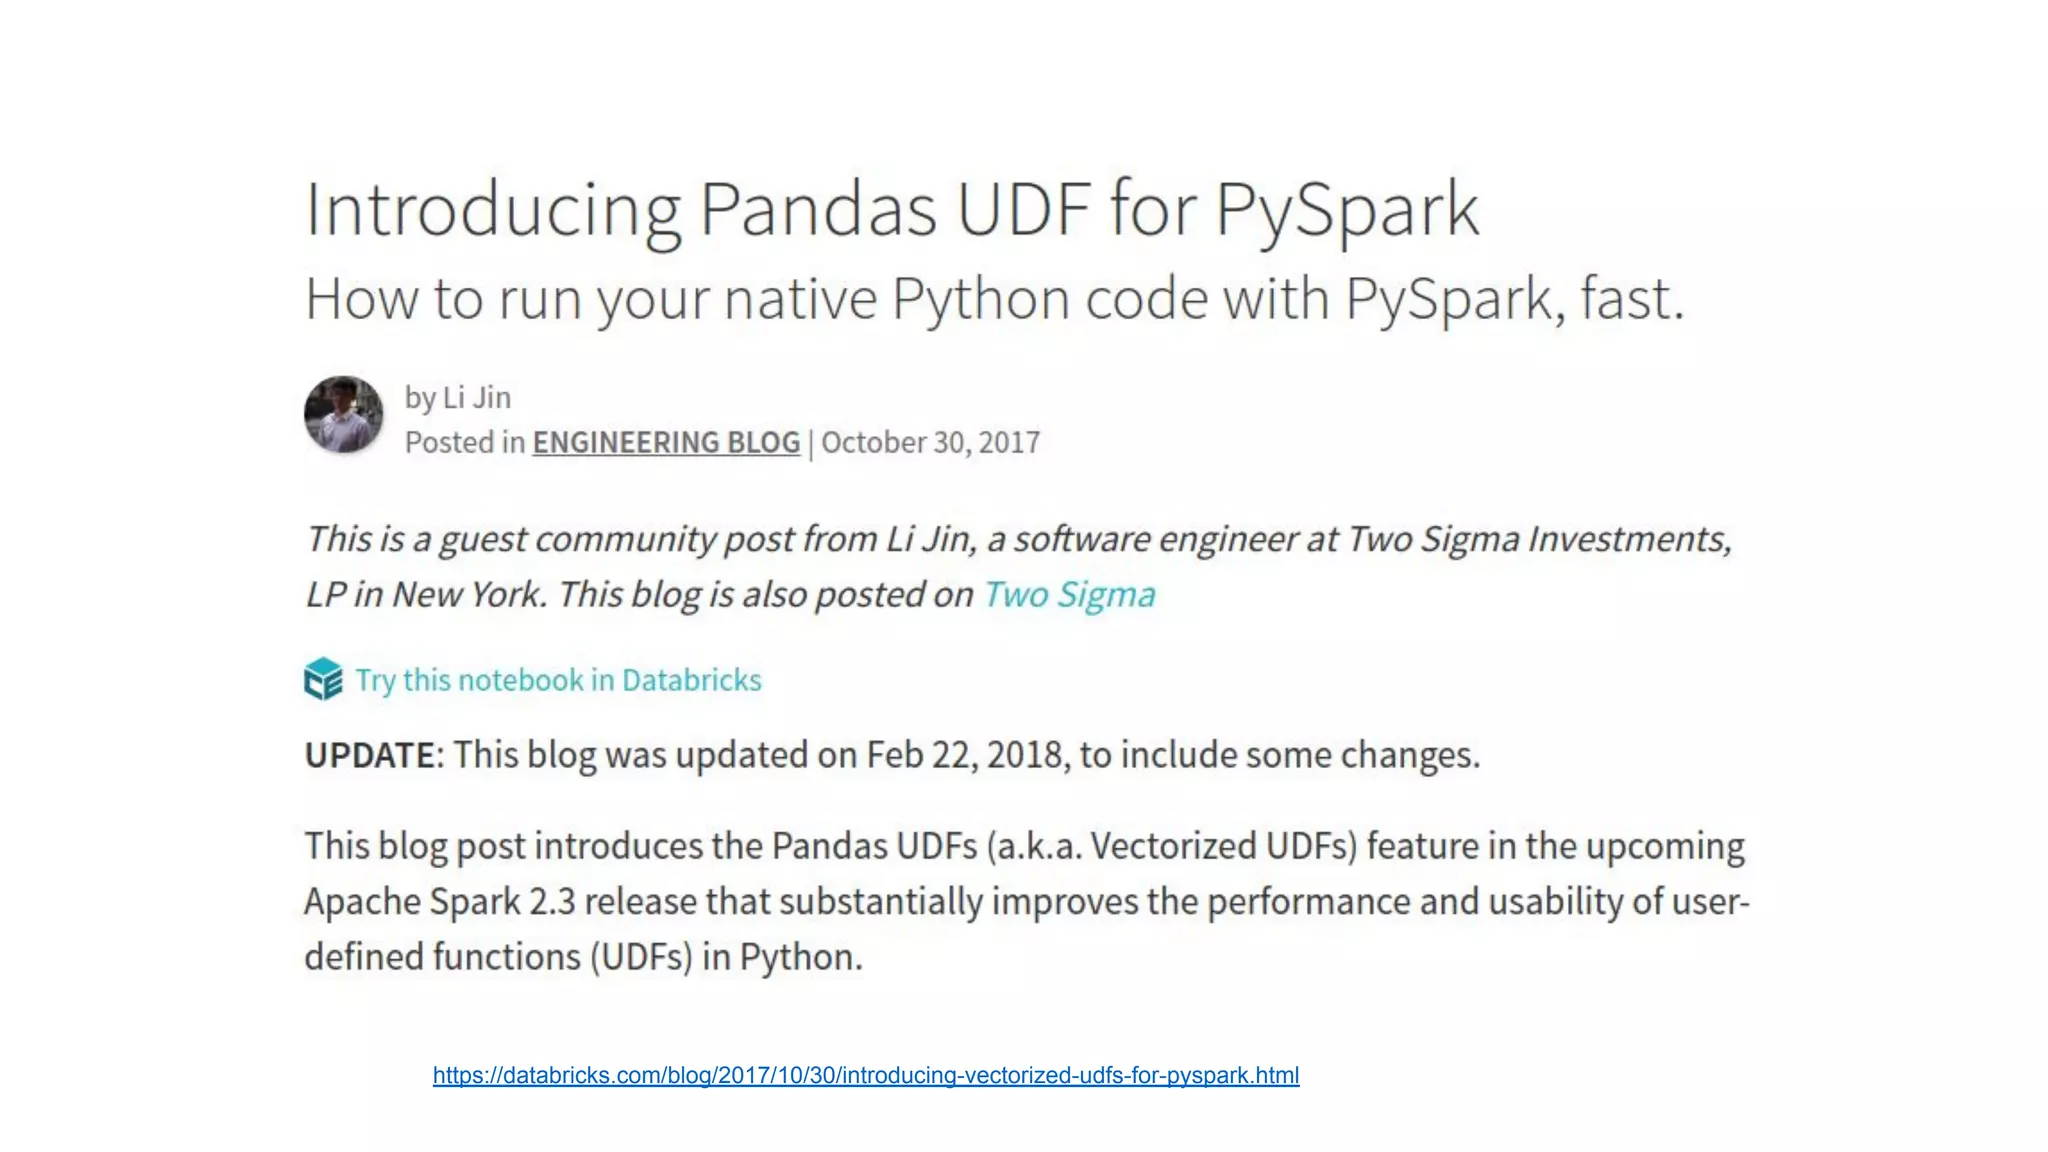Click the italic guest community post line
Image resolution: width=2048 pixels, height=1152 pixels.
1018,539
